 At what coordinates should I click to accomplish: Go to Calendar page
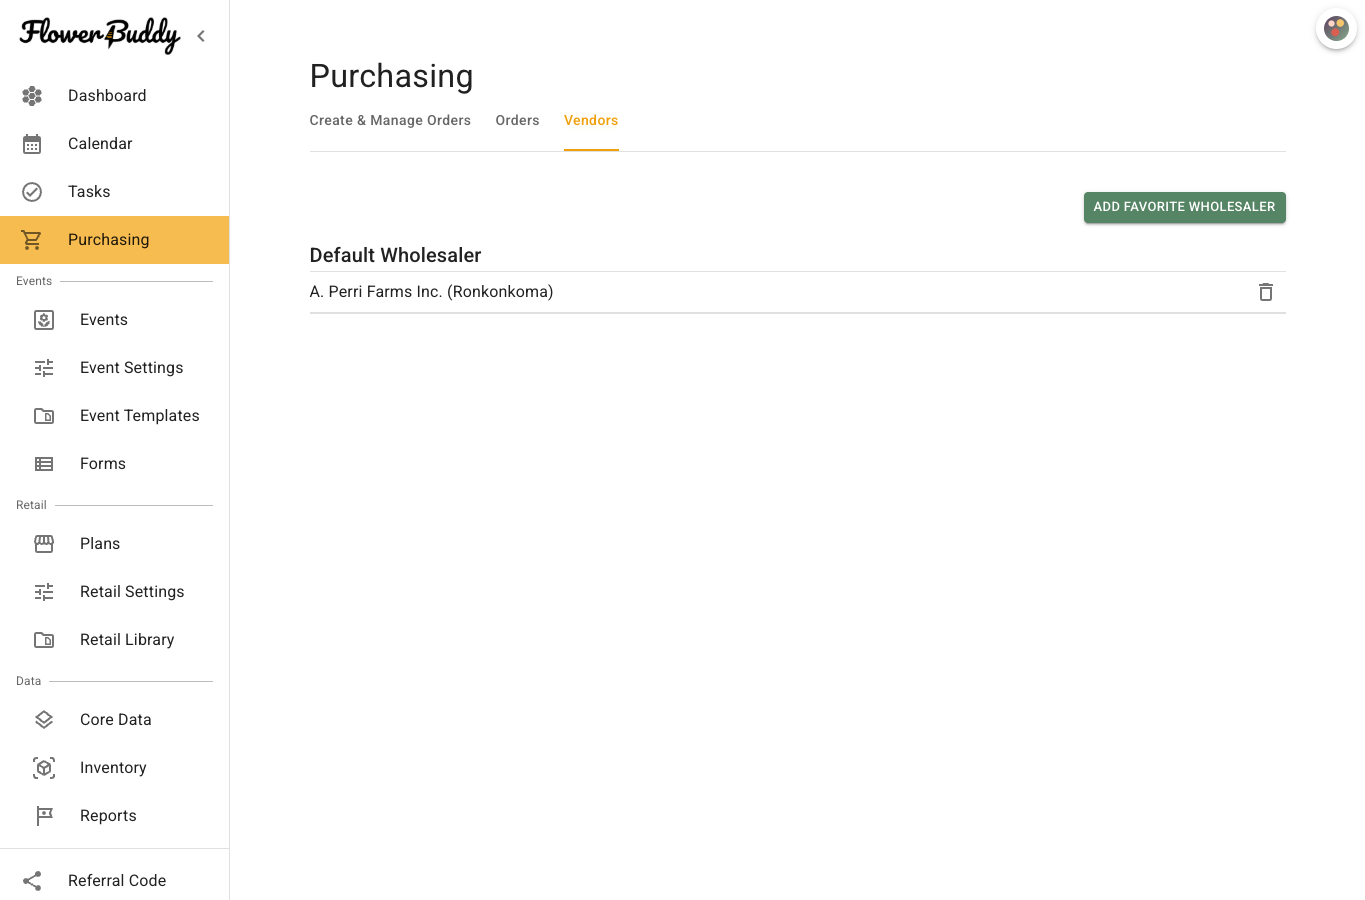114,144
